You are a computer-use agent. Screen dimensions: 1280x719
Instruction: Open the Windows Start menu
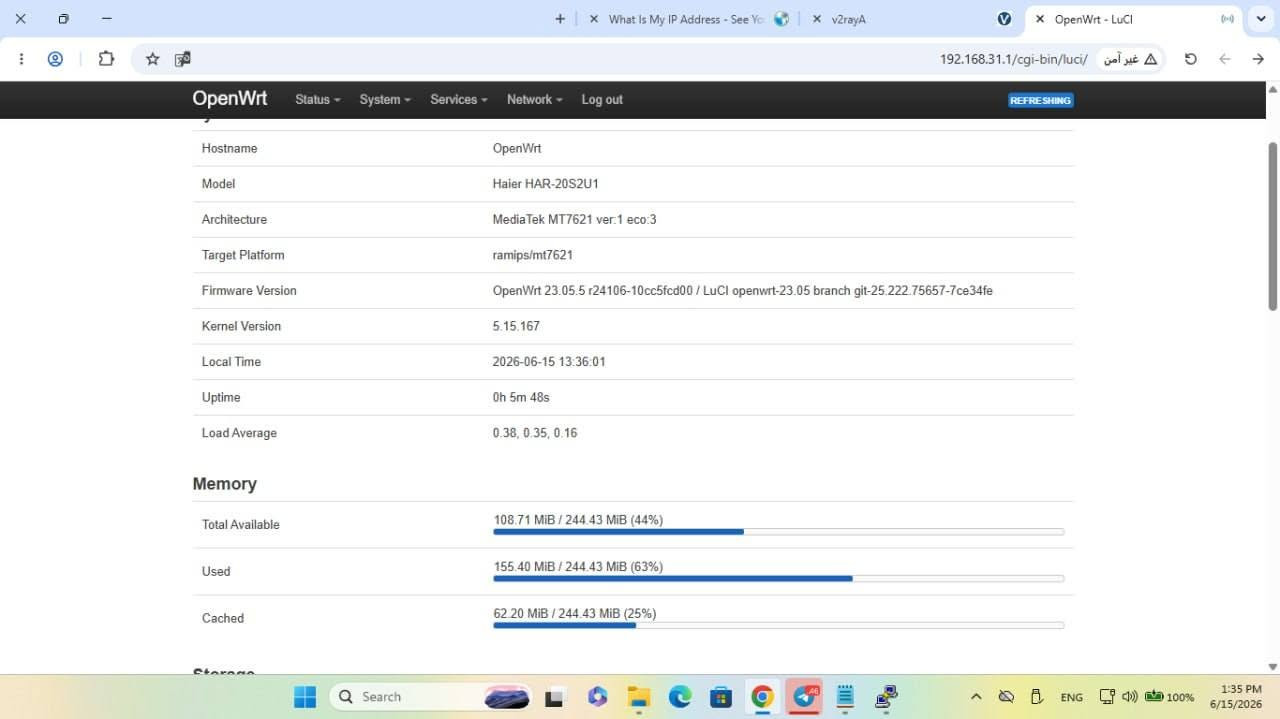click(305, 697)
